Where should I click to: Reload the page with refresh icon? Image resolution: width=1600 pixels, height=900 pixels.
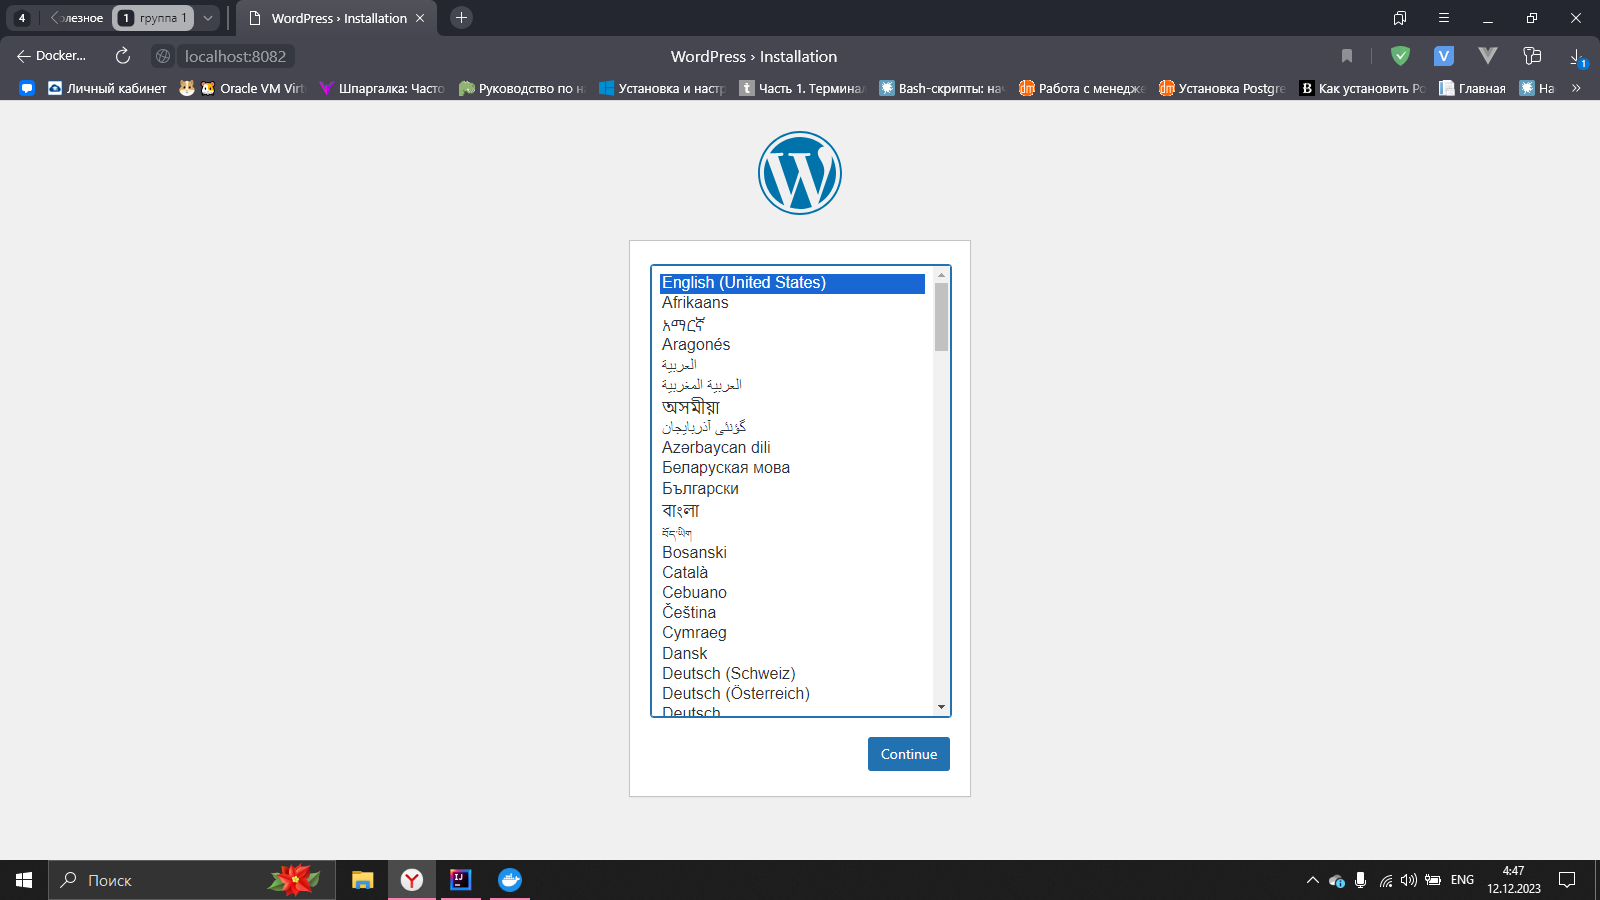[x=123, y=56]
